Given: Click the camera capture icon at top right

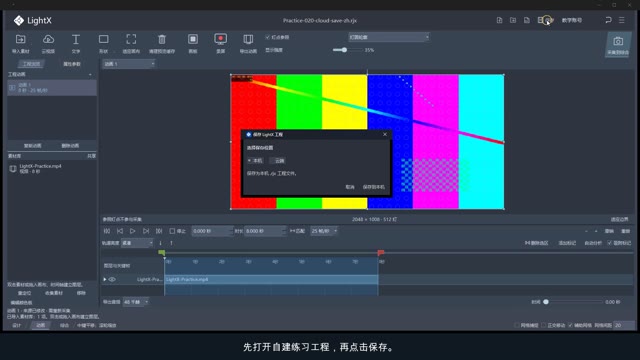Looking at the screenshot, I should coord(618,41).
